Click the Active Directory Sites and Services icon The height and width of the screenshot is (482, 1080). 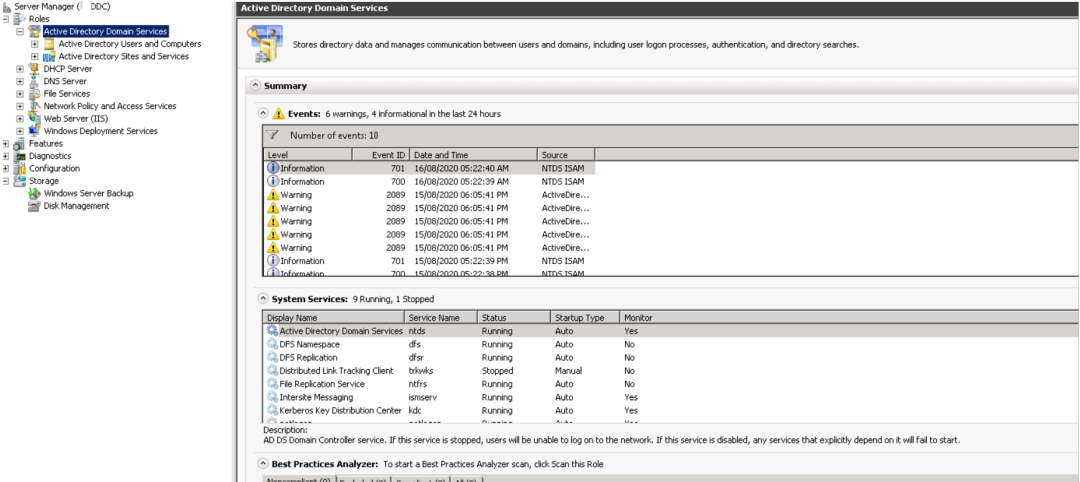pyautogui.click(x=50, y=56)
